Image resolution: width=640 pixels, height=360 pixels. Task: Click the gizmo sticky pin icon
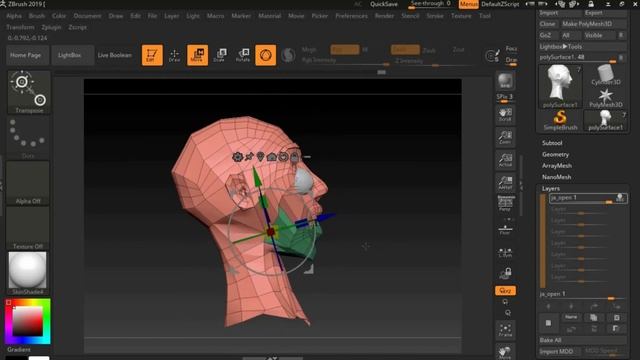click(249, 157)
